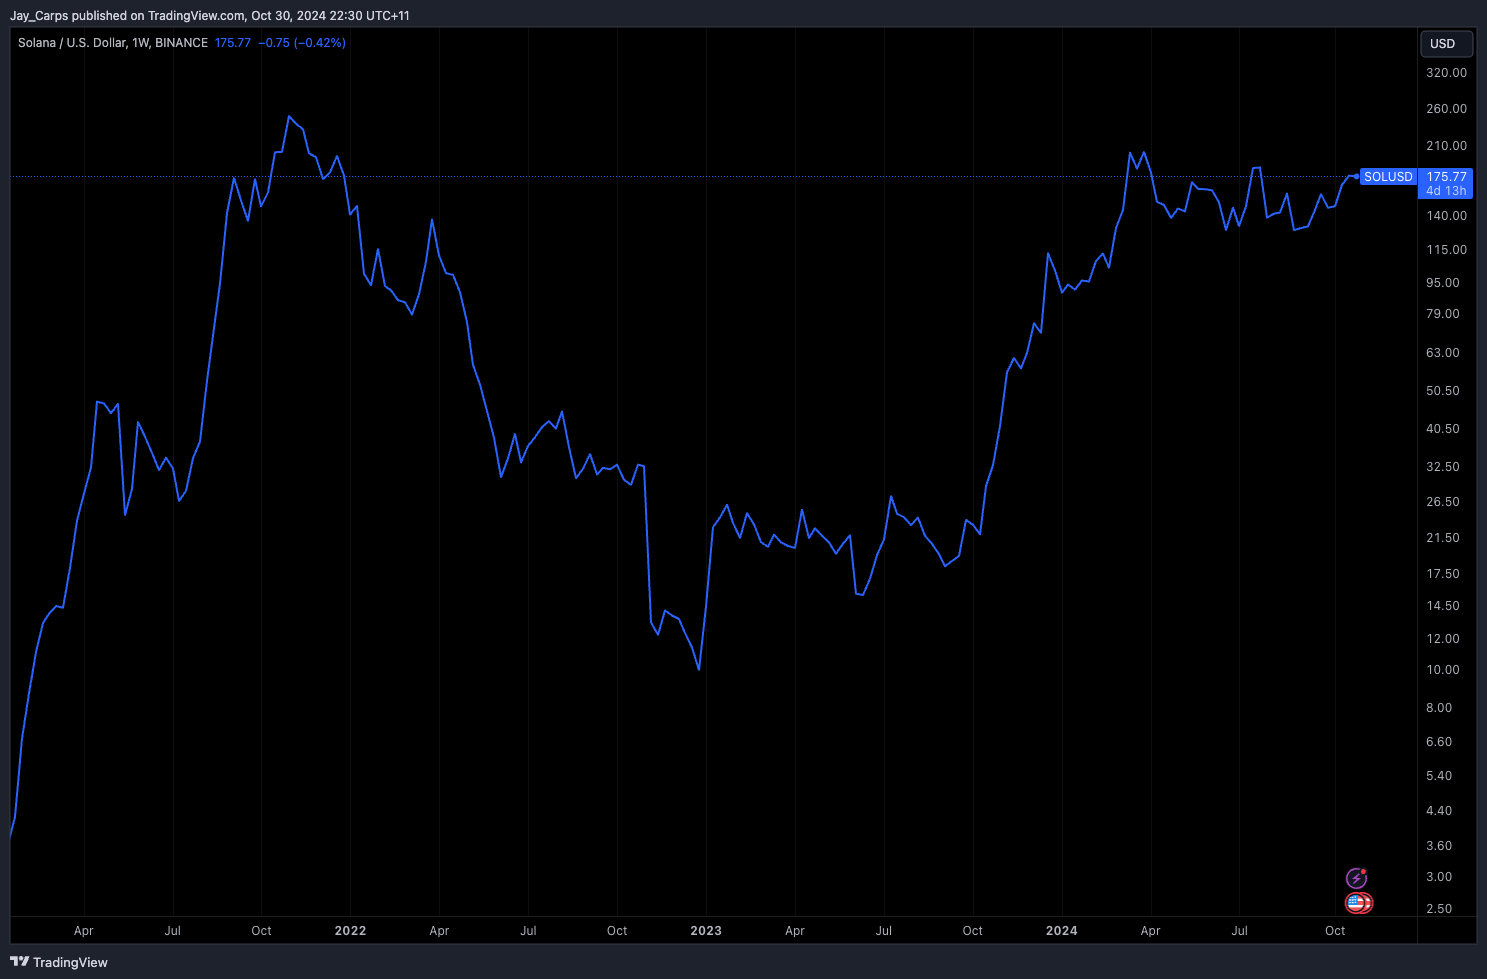Click the 260.00 price axis label

point(1446,109)
